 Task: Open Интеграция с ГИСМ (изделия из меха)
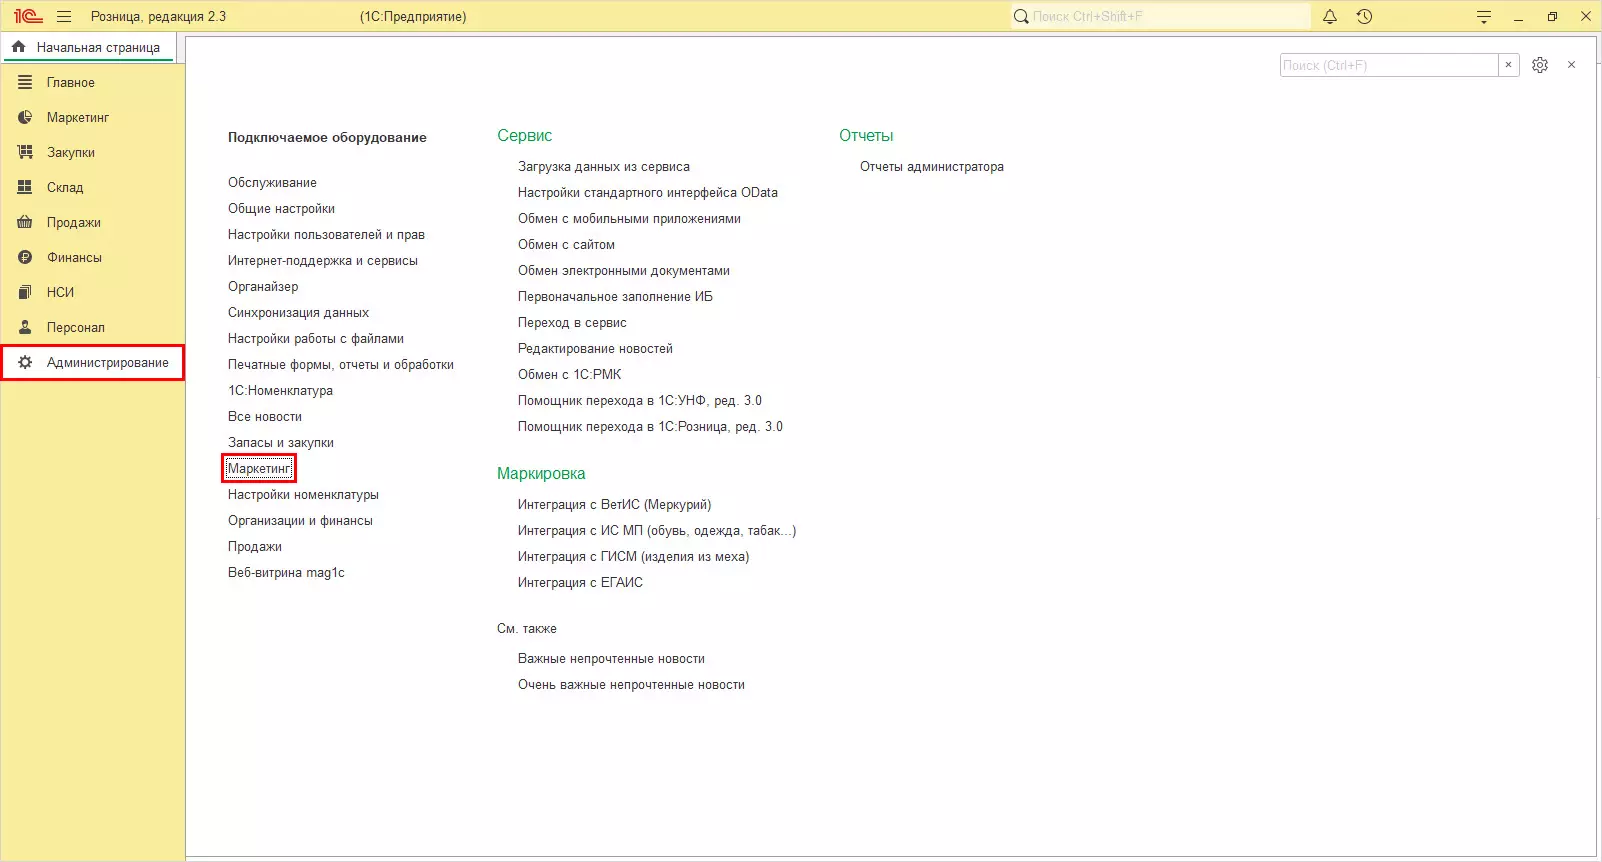point(633,557)
